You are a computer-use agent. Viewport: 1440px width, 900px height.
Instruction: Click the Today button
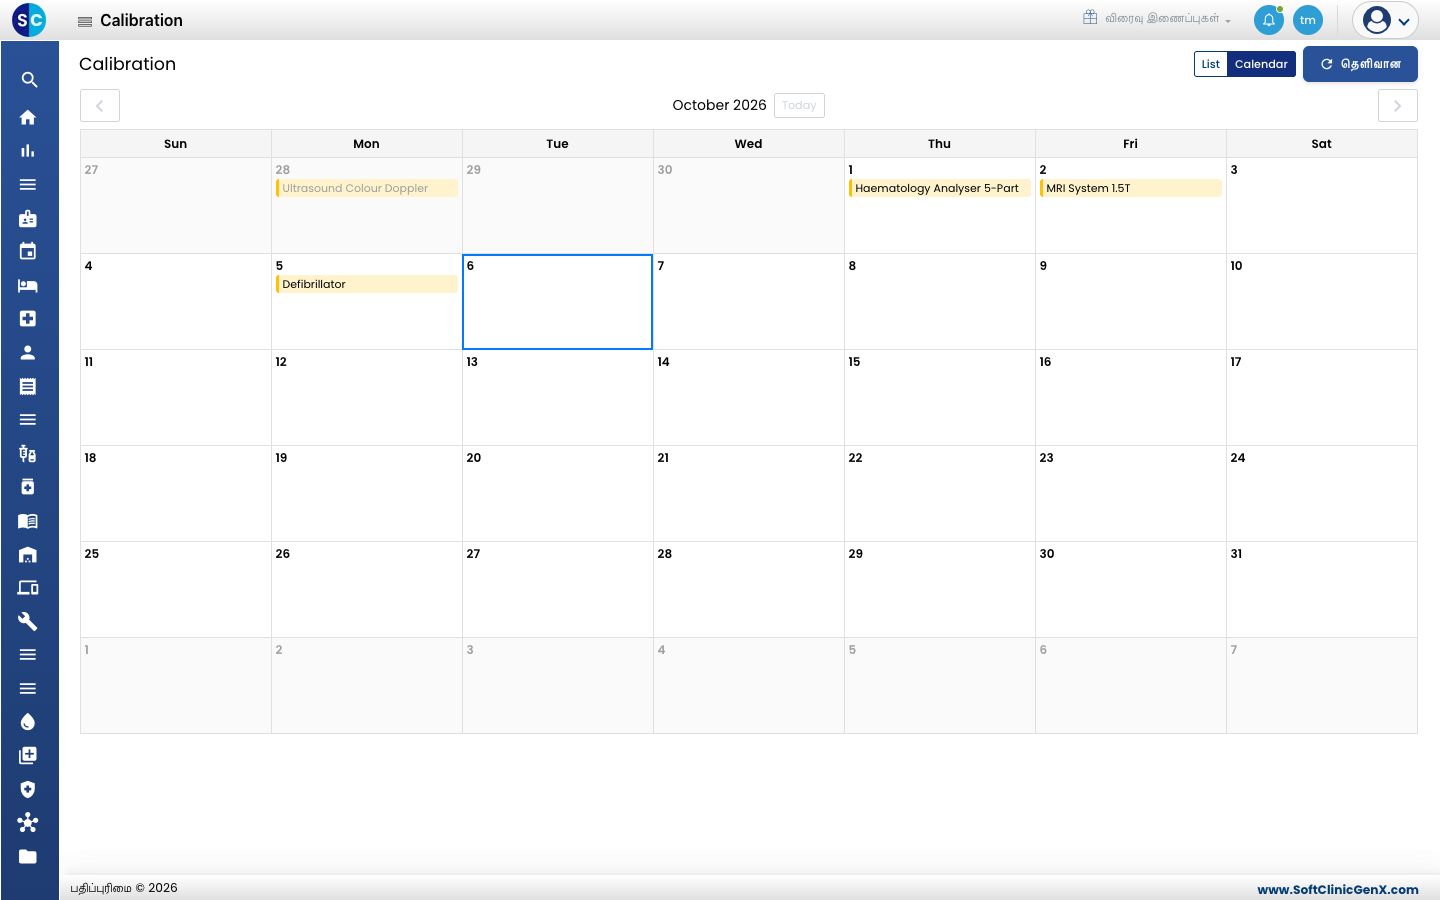point(799,105)
